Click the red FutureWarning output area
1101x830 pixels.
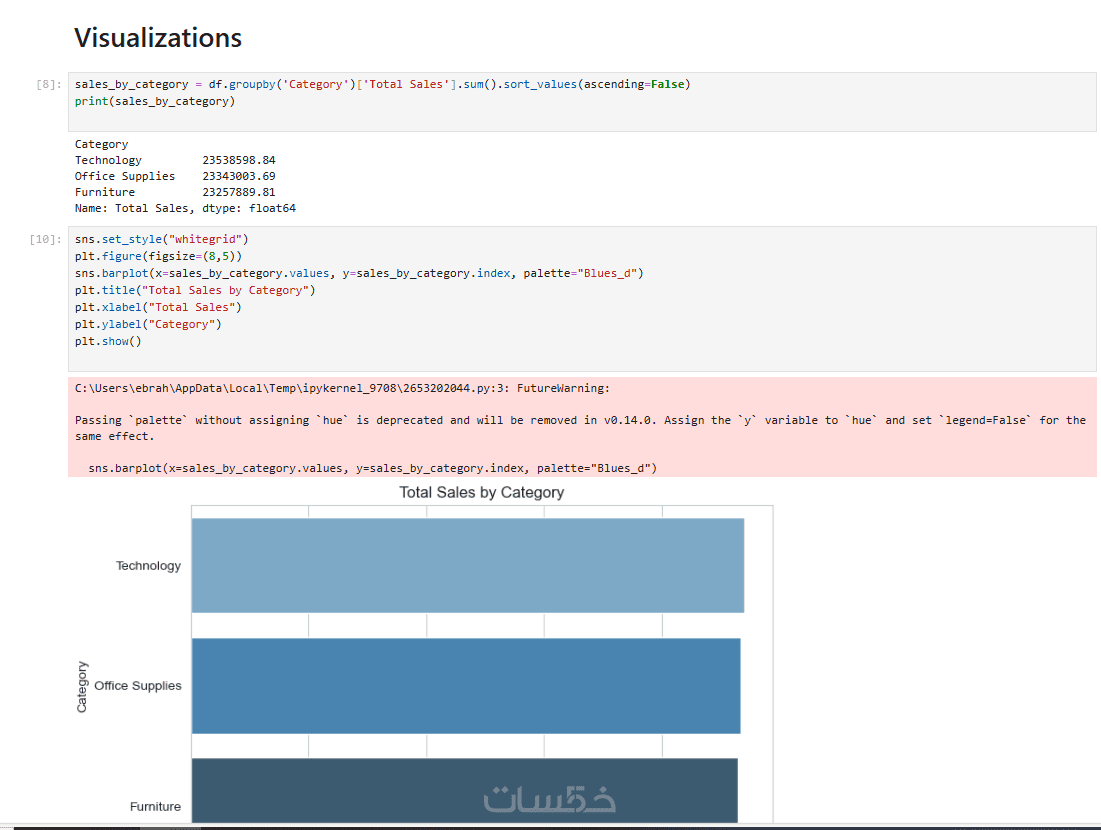click(580, 427)
